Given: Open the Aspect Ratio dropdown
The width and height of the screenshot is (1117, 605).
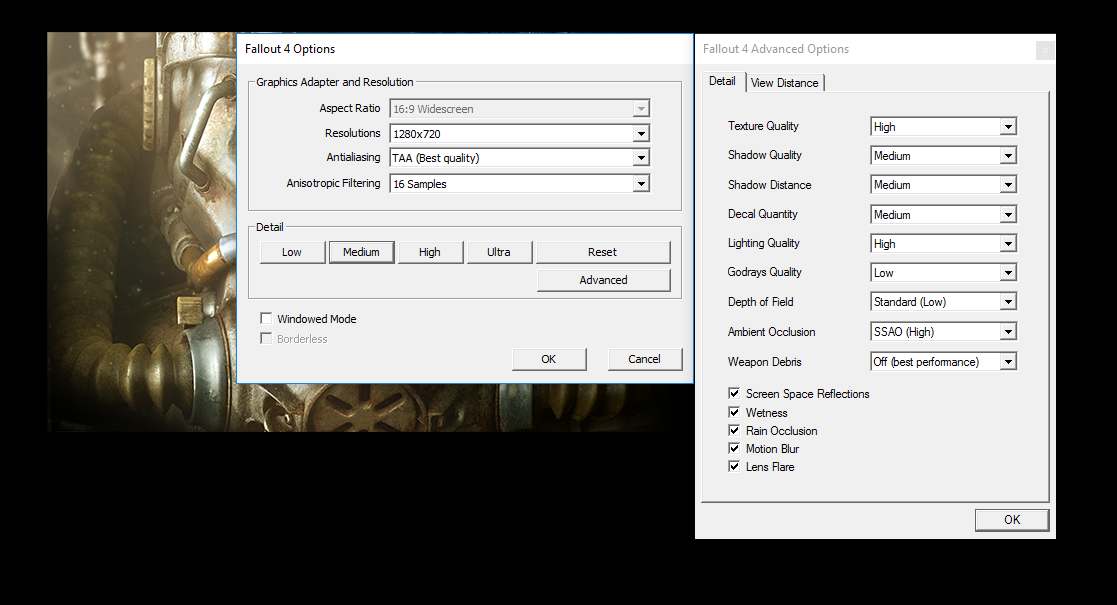Looking at the screenshot, I should click(519, 109).
